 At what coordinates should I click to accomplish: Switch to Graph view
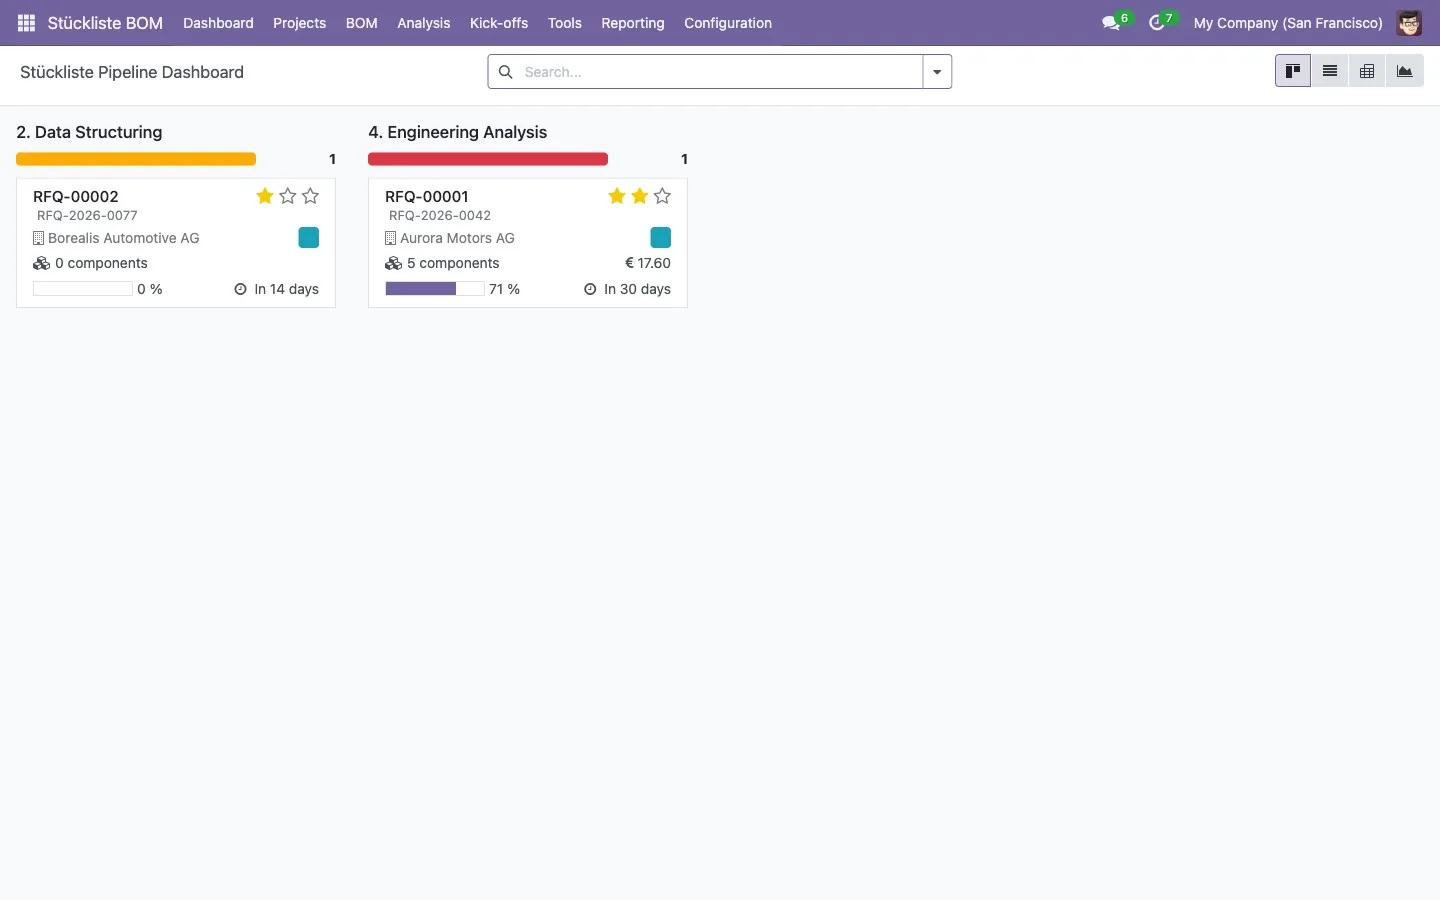[1405, 71]
